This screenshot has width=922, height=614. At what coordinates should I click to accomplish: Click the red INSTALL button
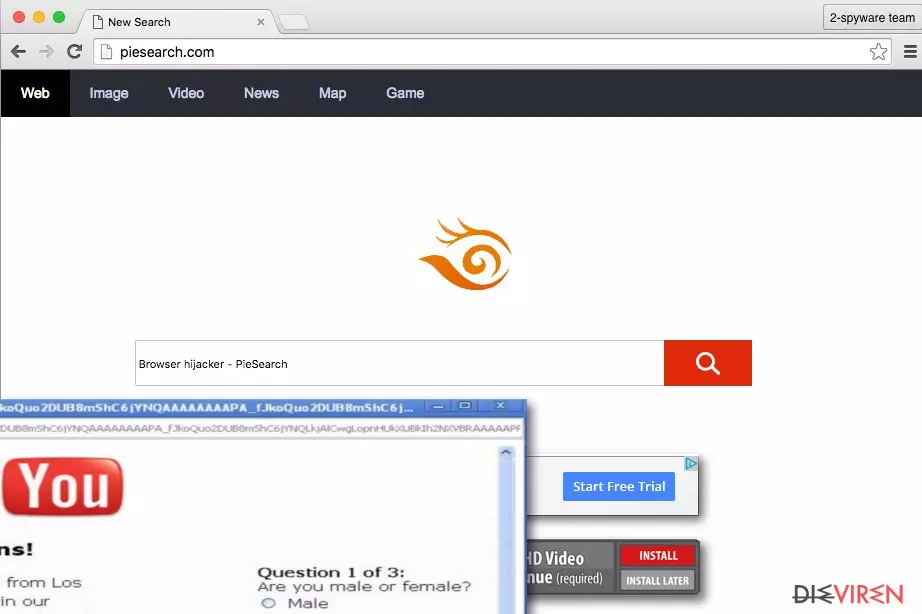(658, 555)
